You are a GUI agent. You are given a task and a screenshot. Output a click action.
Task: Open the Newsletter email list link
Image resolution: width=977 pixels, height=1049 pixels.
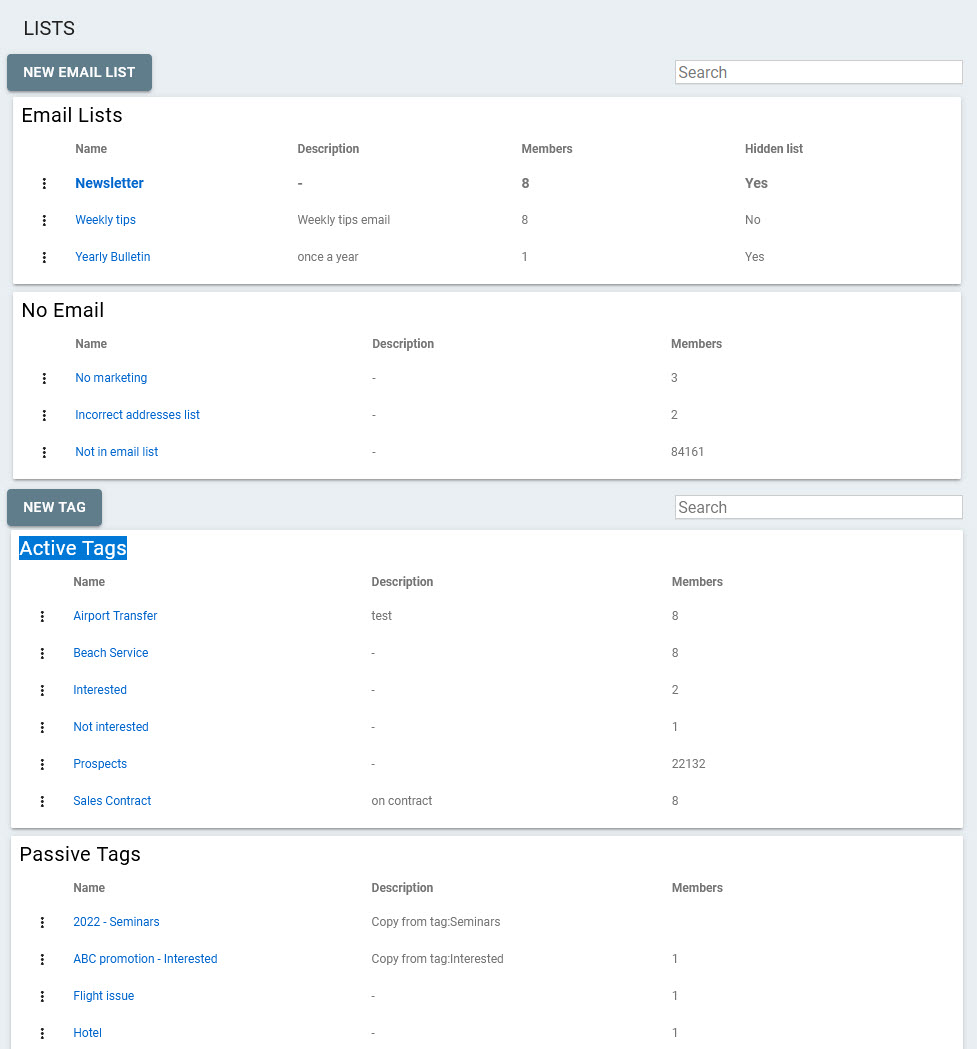109,183
